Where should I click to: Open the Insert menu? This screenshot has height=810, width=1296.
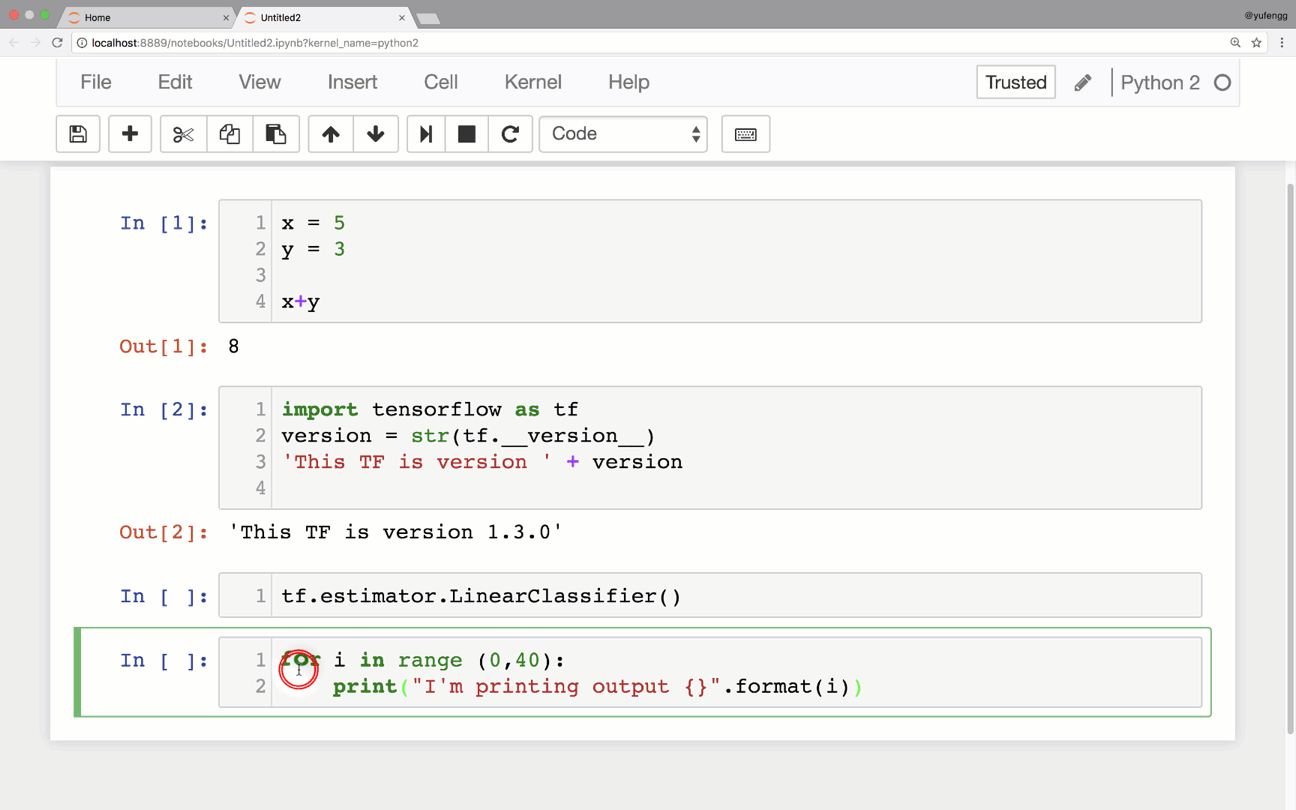tap(353, 82)
